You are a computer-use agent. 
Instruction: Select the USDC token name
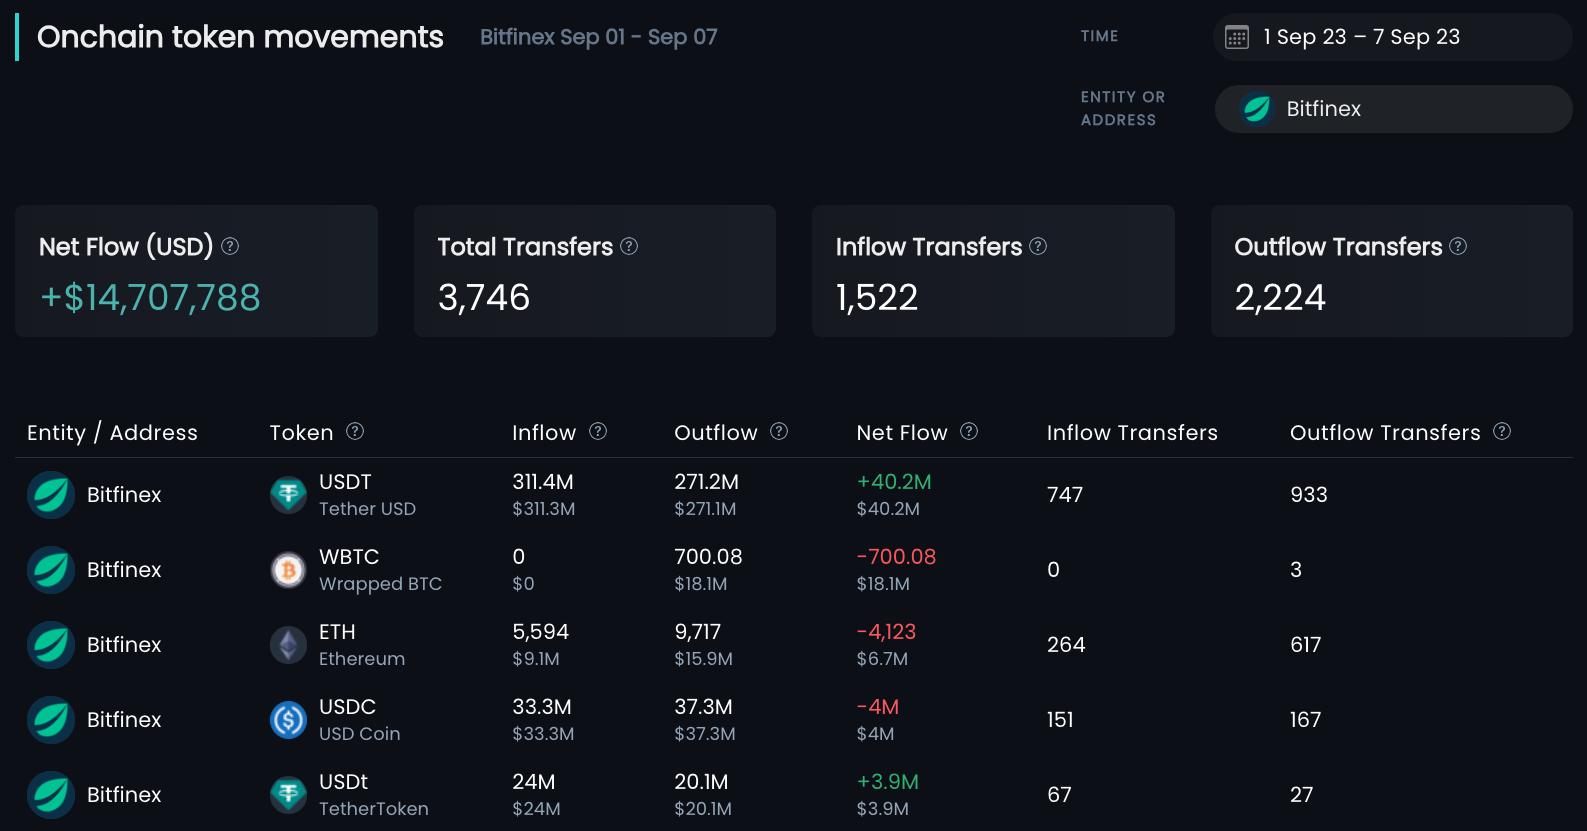[x=347, y=707]
